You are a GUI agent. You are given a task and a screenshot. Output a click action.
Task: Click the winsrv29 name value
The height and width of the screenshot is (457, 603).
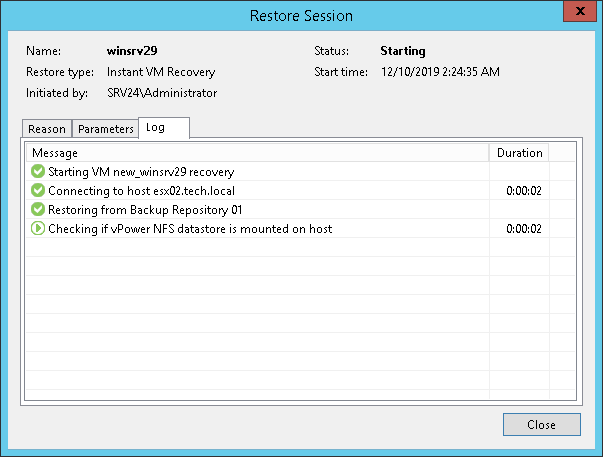click(x=132, y=51)
